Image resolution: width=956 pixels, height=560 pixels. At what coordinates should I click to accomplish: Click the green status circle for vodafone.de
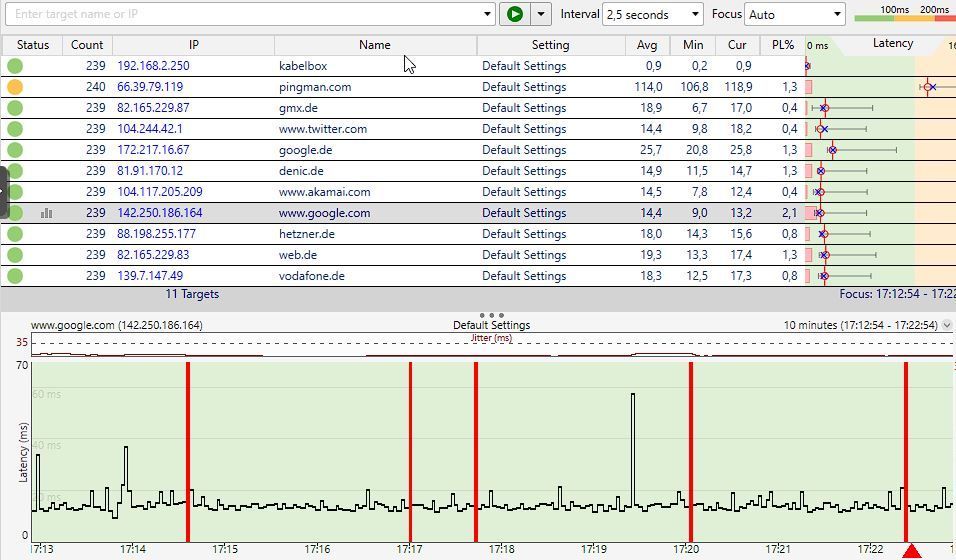15,276
